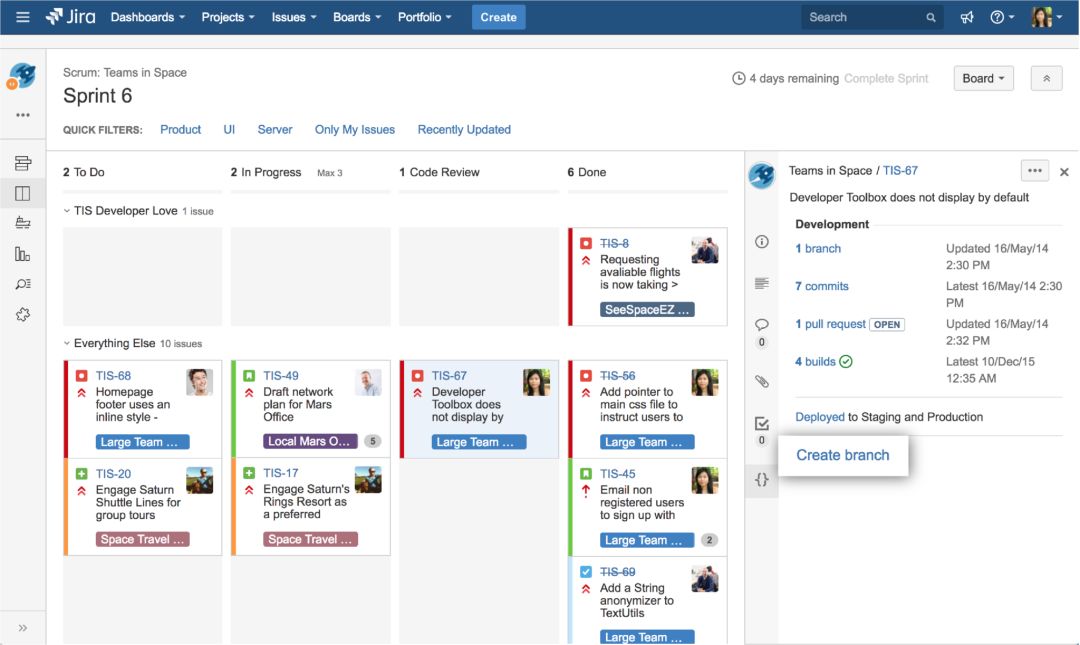Click the 1 pull request link
The width and height of the screenshot is (1080, 645).
click(x=831, y=324)
